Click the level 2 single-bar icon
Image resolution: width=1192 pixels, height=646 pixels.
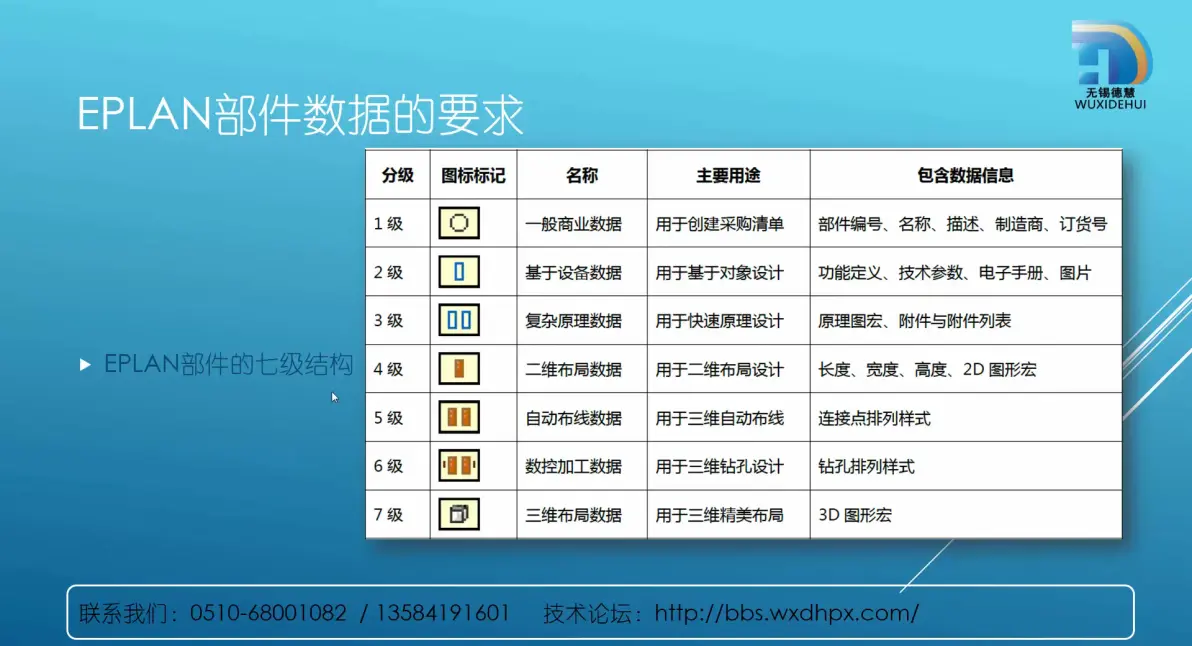tap(459, 272)
